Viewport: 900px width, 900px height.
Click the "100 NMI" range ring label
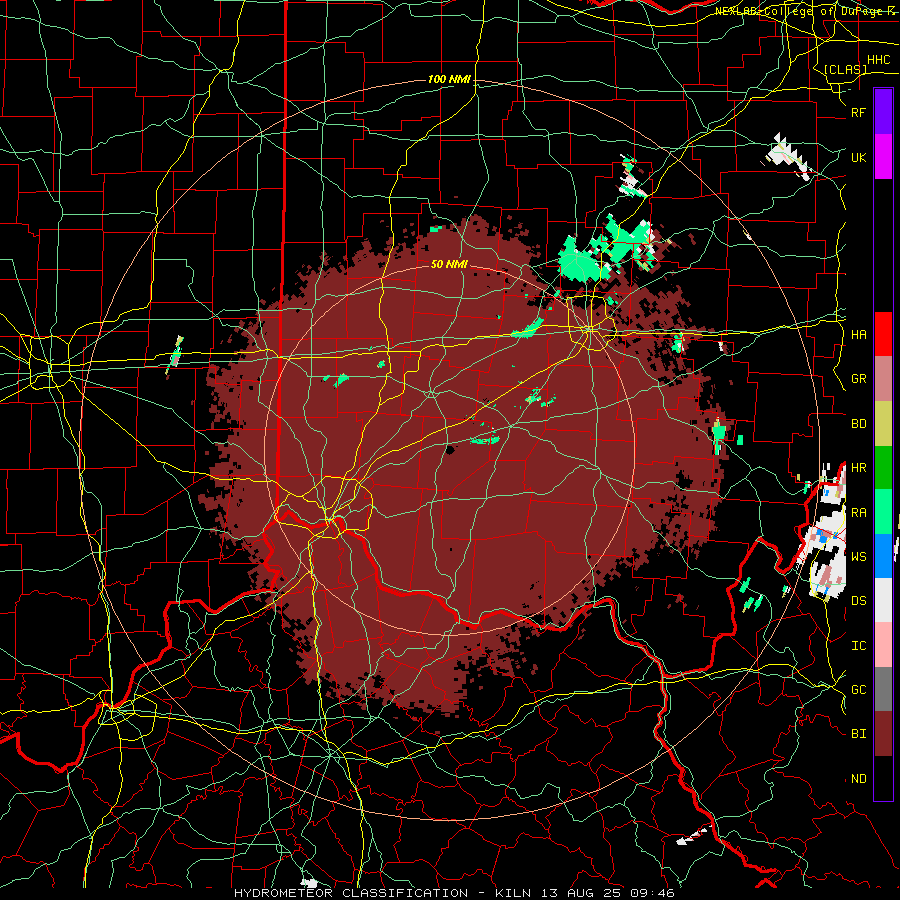tap(449, 79)
